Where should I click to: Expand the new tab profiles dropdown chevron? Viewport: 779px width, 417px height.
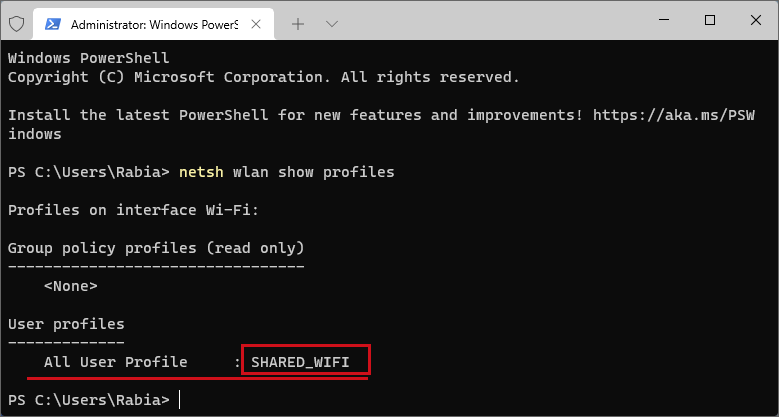point(331,24)
